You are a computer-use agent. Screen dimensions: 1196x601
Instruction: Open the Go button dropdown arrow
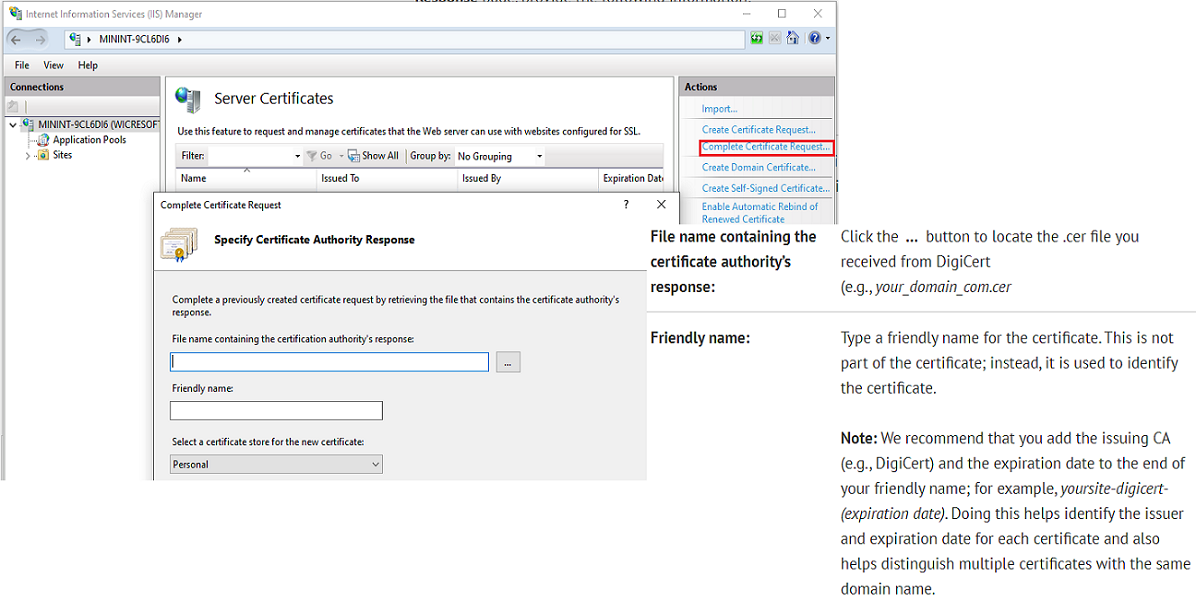[341, 156]
